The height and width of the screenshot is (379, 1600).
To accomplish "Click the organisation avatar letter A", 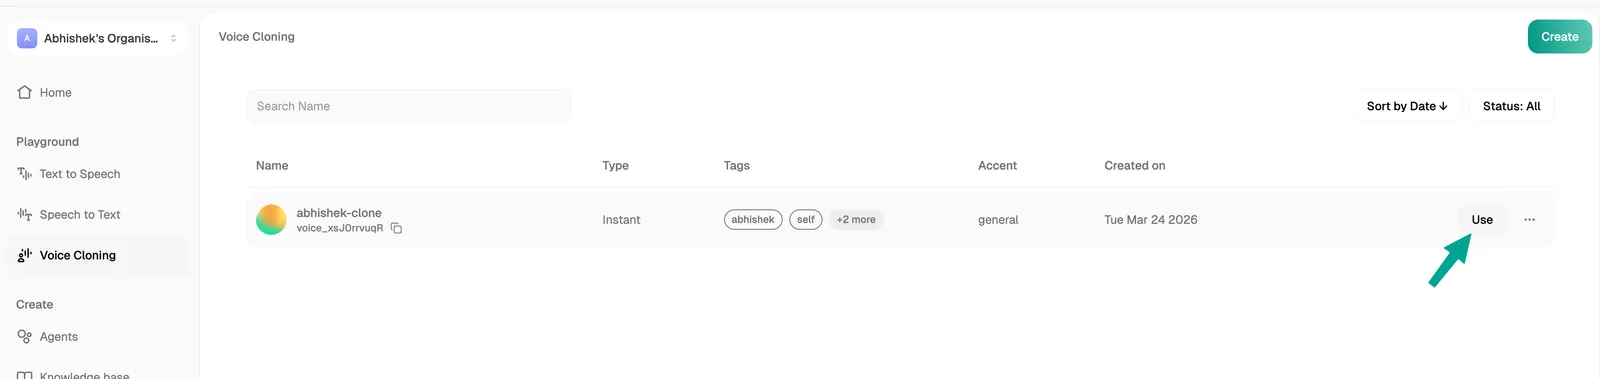I will coord(27,38).
